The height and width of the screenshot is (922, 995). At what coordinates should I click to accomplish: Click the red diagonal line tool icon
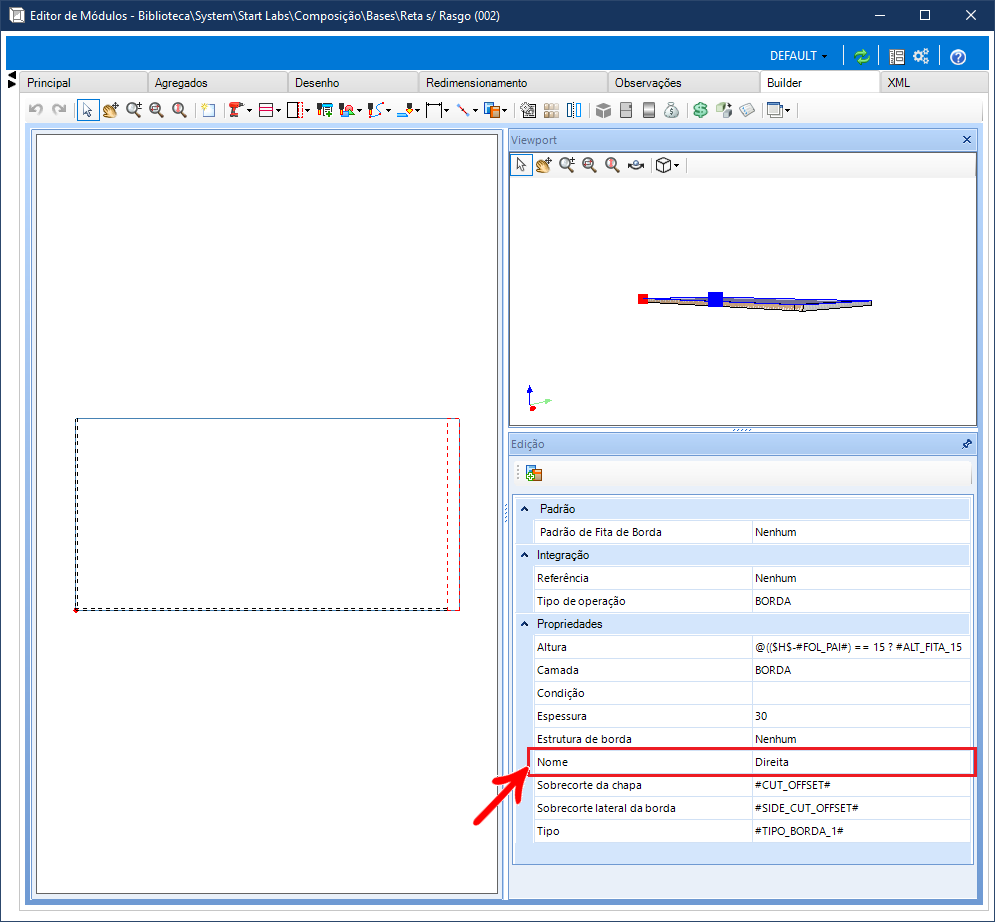pyautogui.click(x=463, y=110)
